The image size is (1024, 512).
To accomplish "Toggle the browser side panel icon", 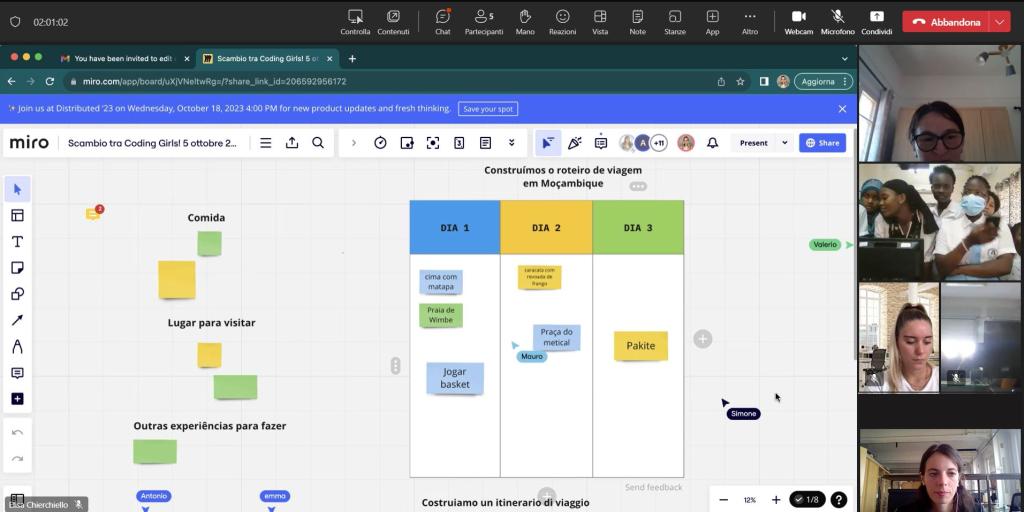I will click(763, 82).
